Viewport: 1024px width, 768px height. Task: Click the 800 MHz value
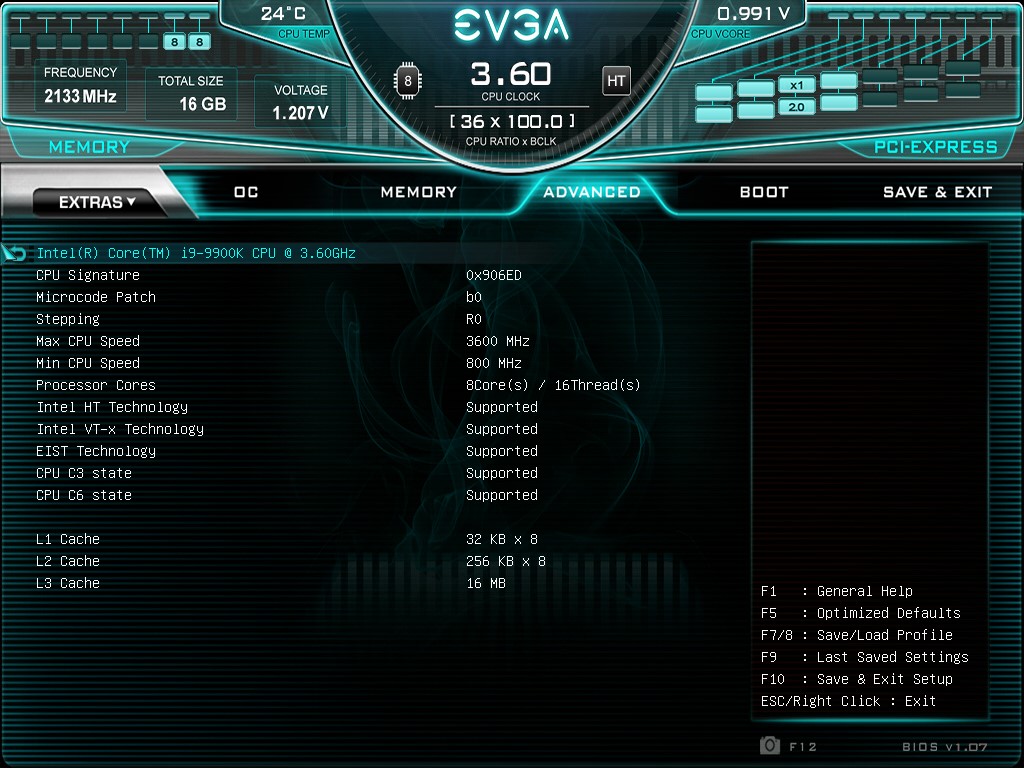coord(494,363)
